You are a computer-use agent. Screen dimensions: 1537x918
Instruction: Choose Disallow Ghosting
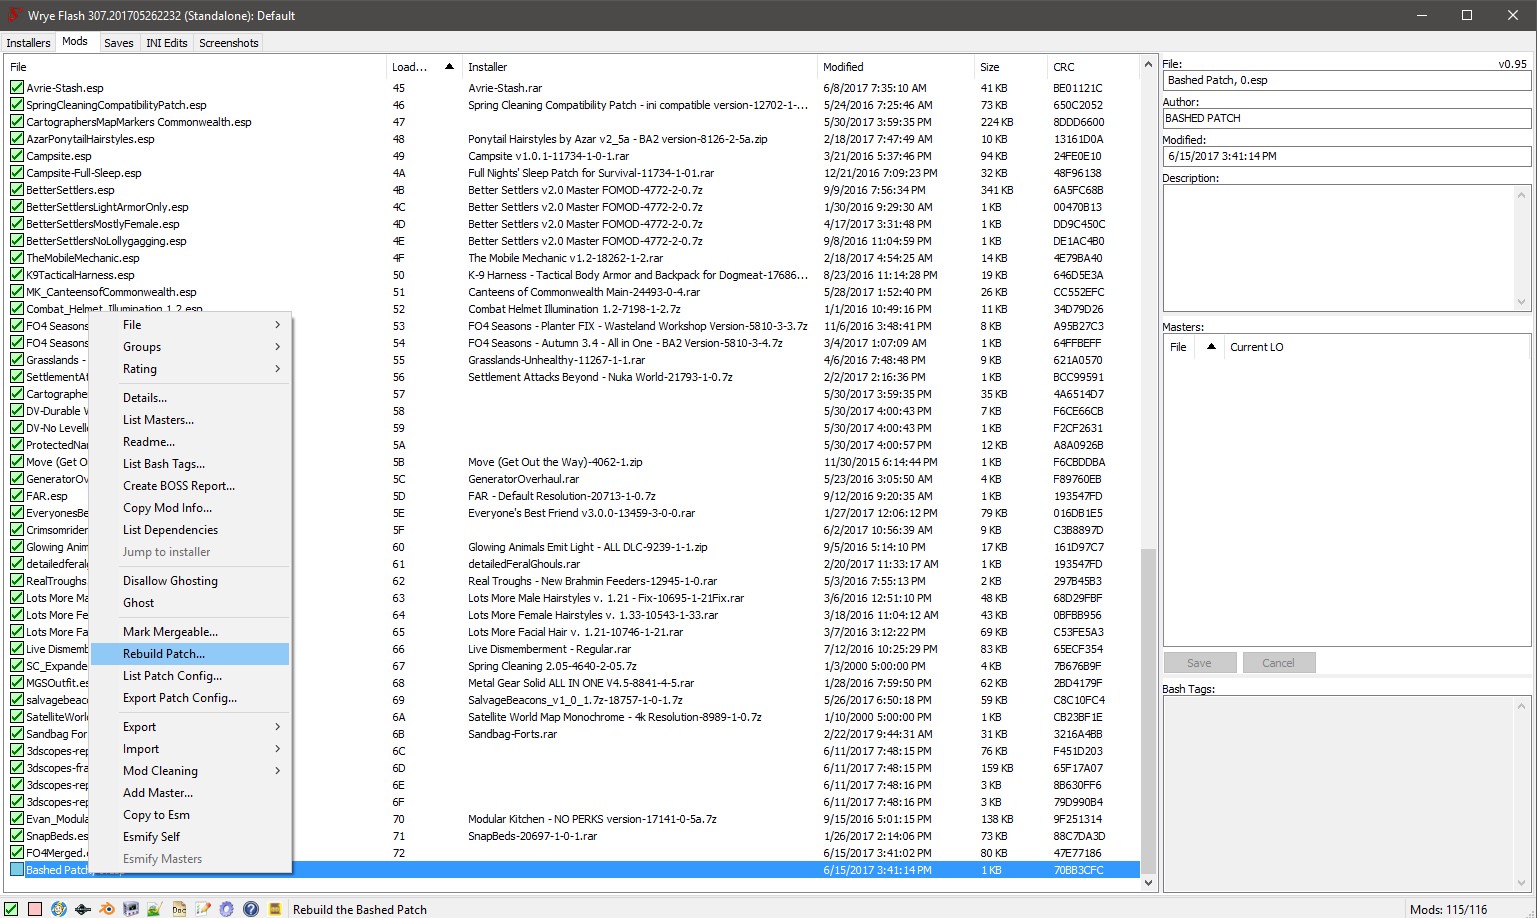(190, 581)
